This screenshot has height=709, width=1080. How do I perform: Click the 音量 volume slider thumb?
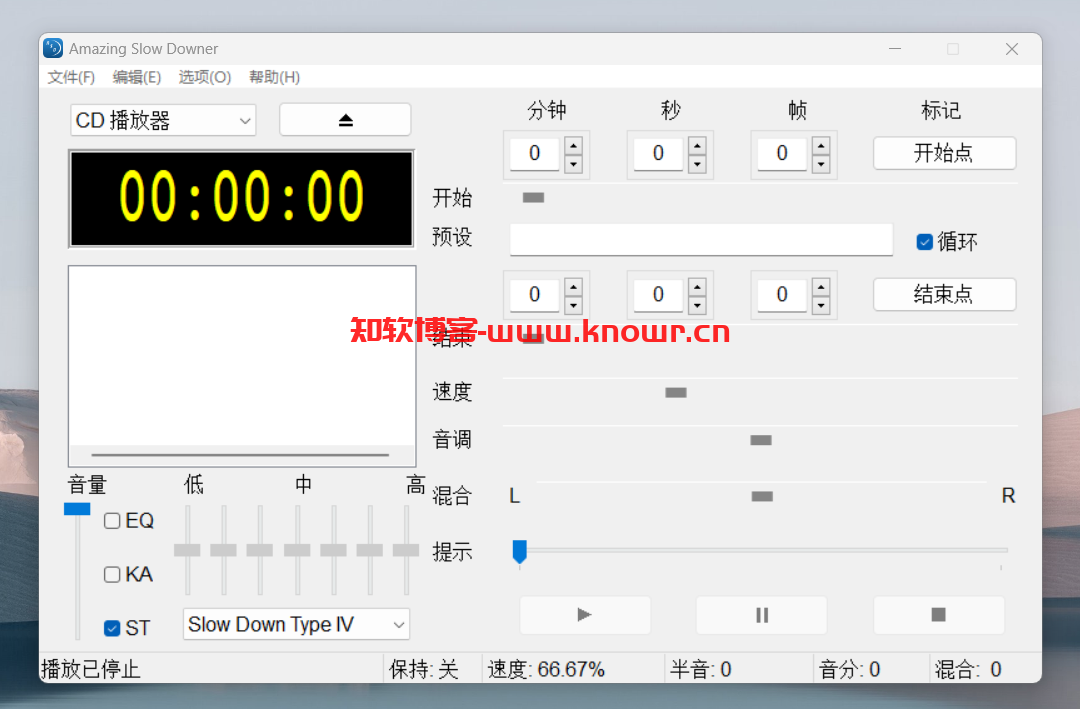(x=77, y=509)
